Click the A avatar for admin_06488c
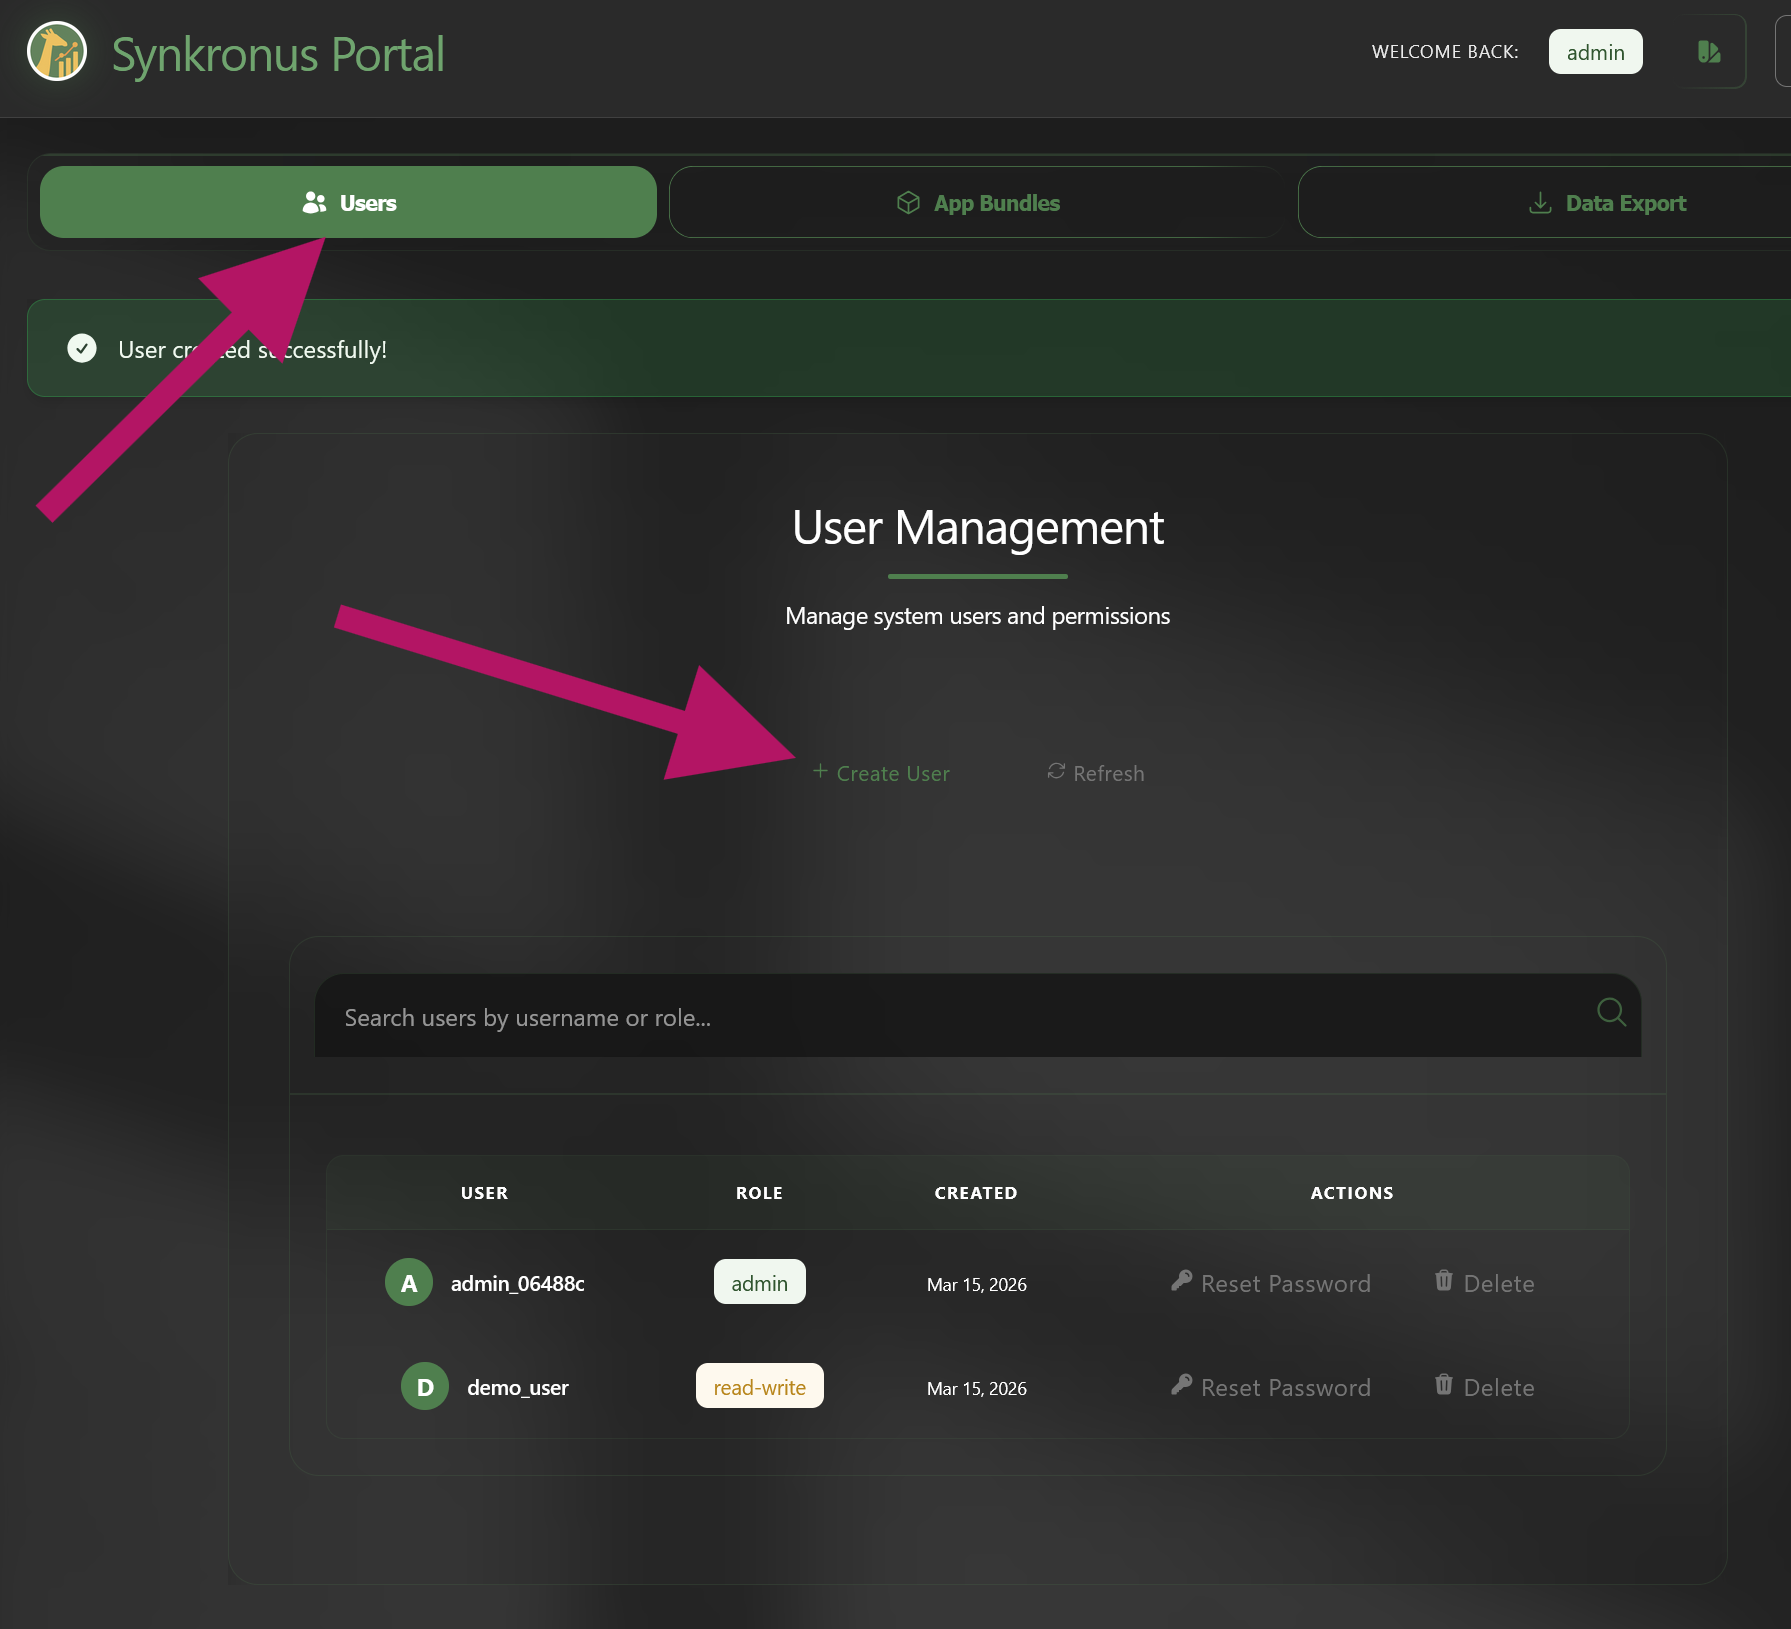Screen dimensions: 1791x1629 tap(409, 1283)
